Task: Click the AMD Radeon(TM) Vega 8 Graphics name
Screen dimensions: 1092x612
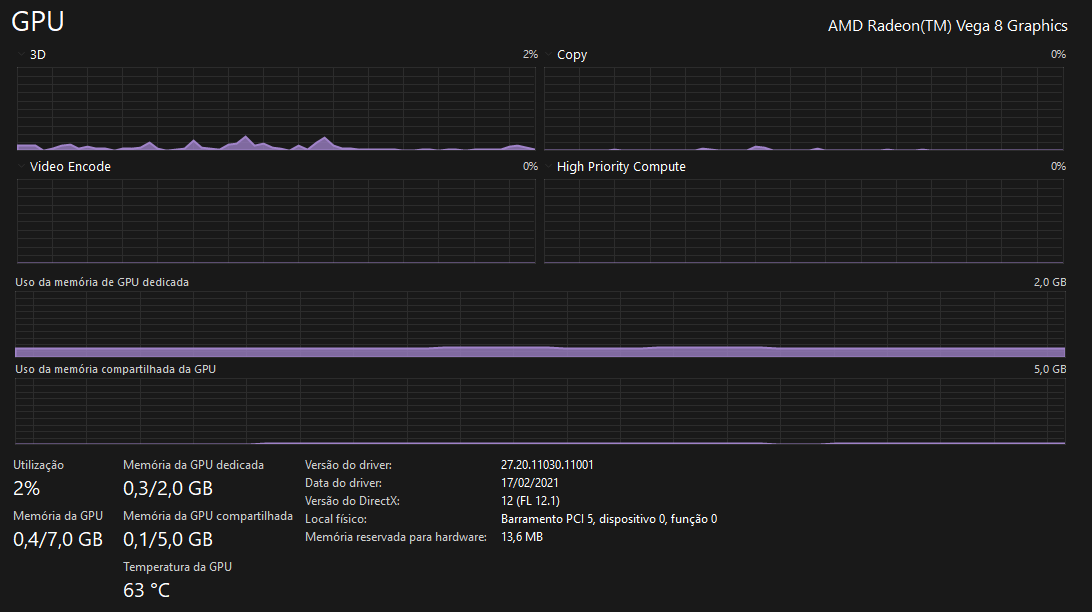Action: tap(947, 26)
